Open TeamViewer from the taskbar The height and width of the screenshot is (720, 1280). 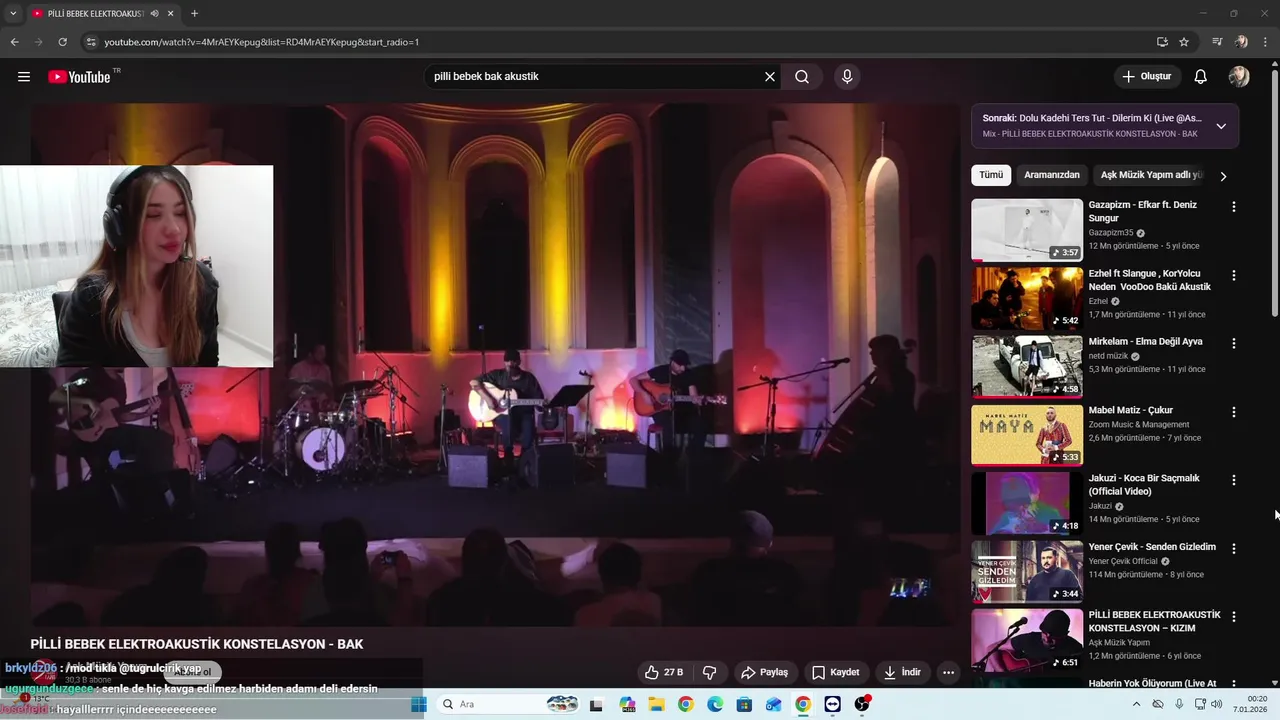pyautogui.click(x=833, y=704)
